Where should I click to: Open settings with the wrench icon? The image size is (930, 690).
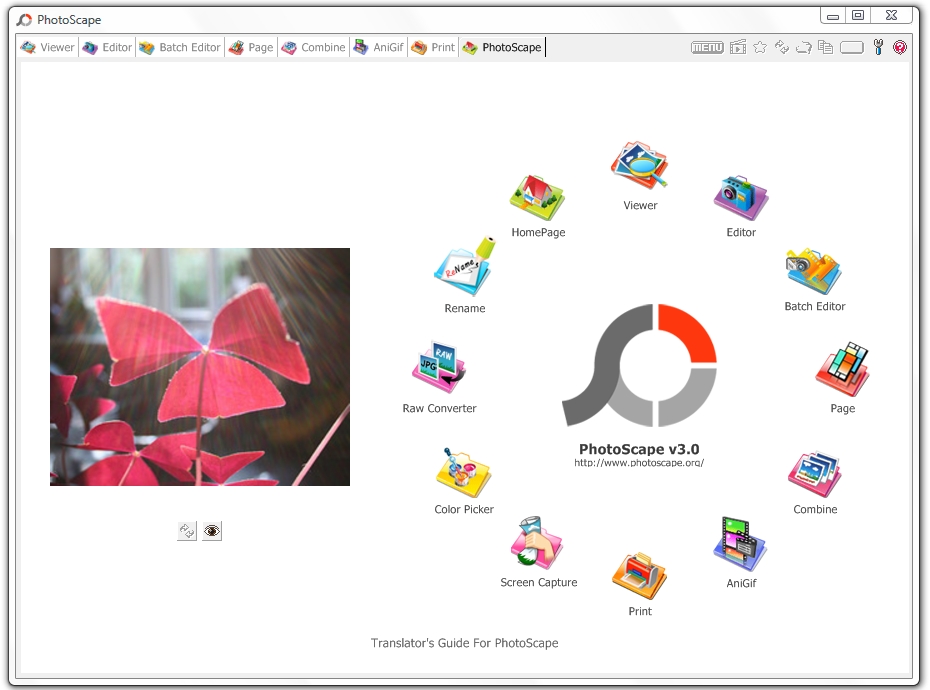(x=878, y=47)
